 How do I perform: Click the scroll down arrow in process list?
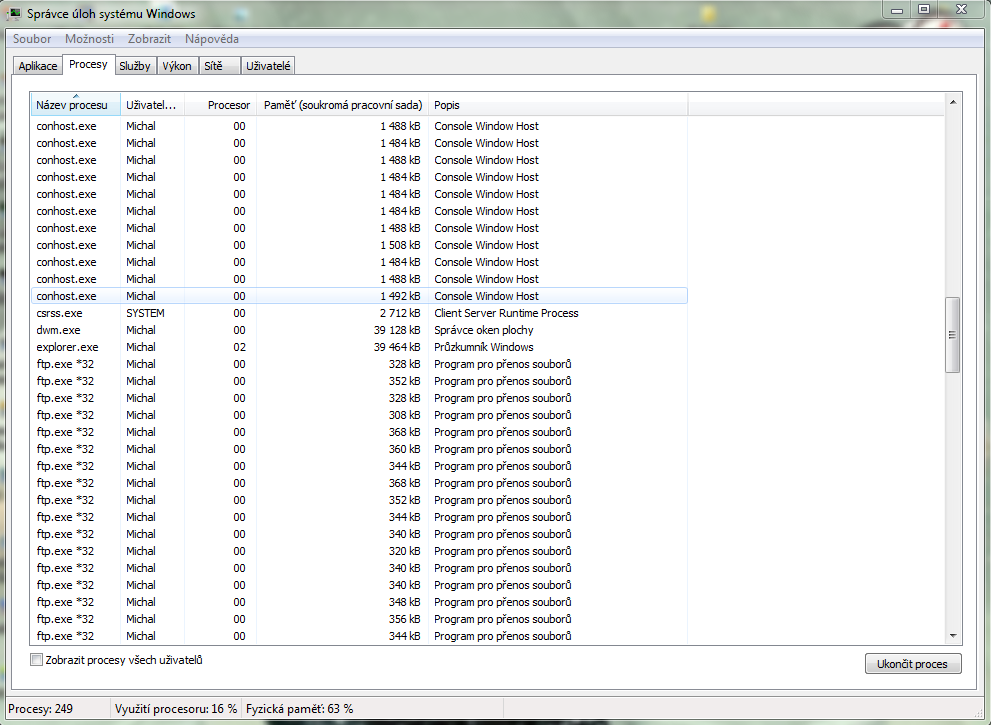[x=953, y=636]
